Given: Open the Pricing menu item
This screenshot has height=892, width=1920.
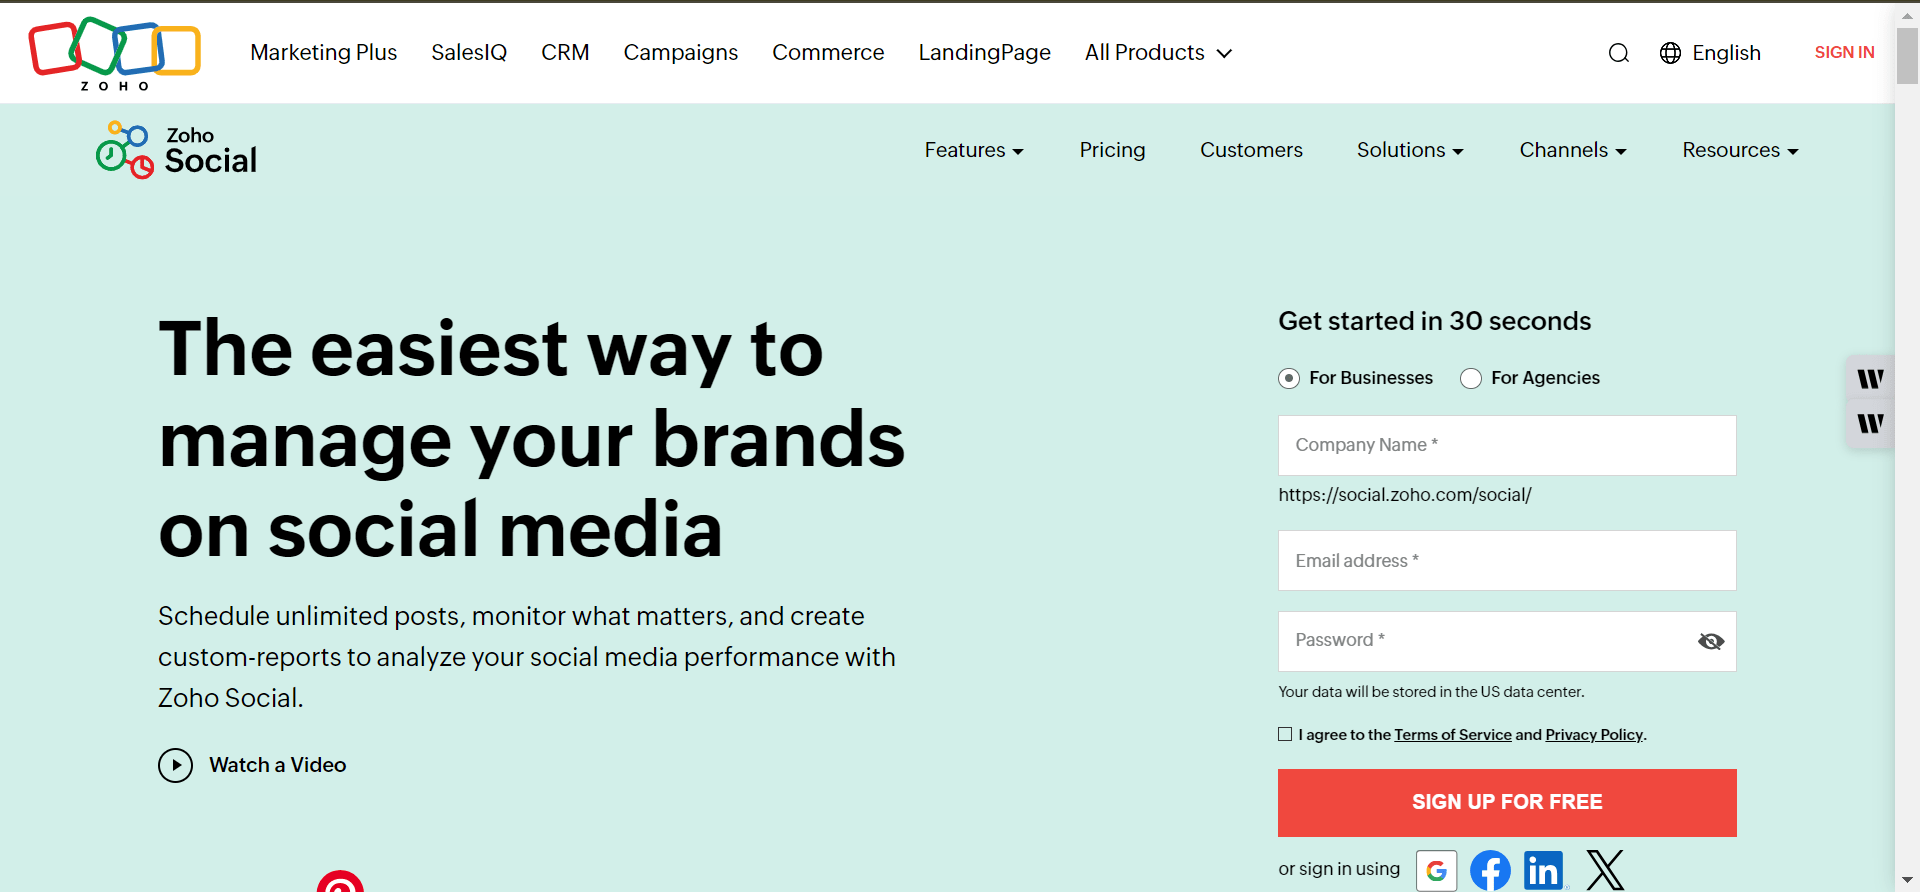Looking at the screenshot, I should (x=1112, y=150).
